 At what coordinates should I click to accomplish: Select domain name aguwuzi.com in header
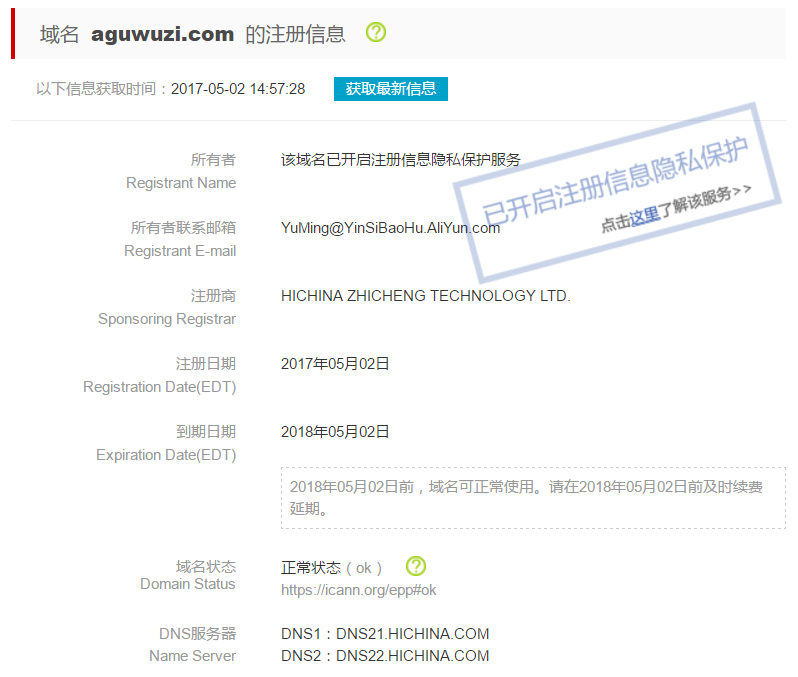[162, 34]
